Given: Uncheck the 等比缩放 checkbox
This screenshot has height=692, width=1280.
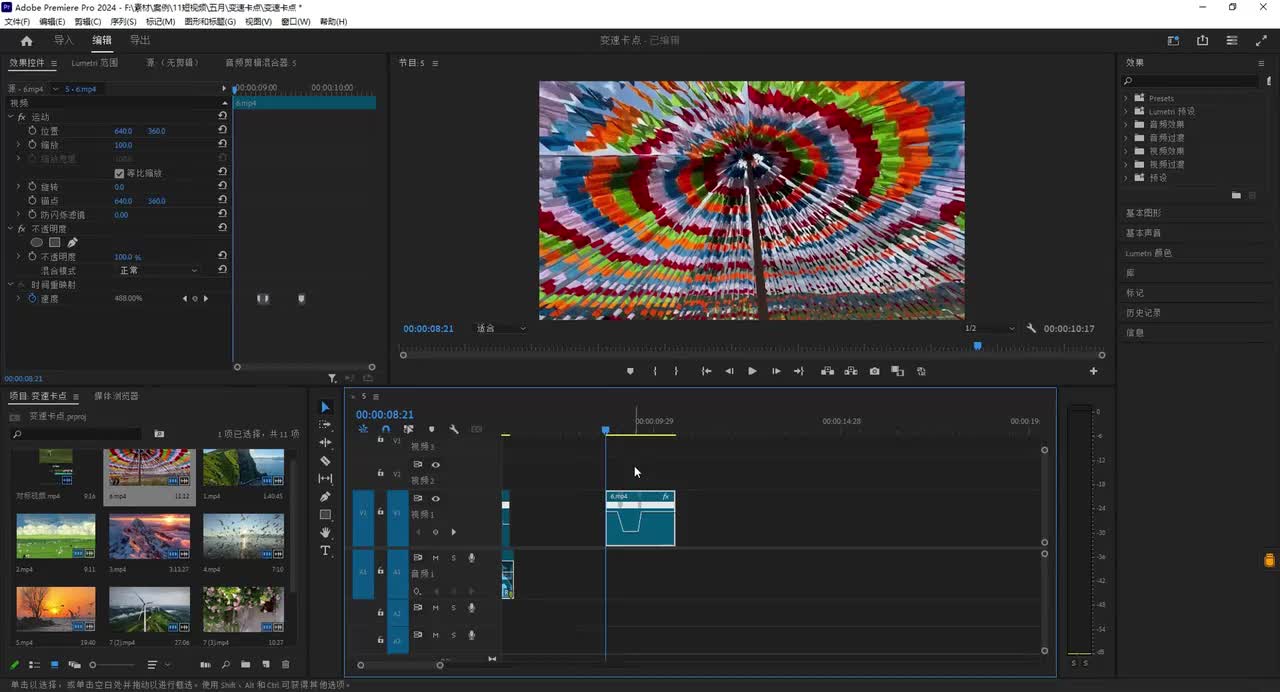Looking at the screenshot, I should click(120, 173).
